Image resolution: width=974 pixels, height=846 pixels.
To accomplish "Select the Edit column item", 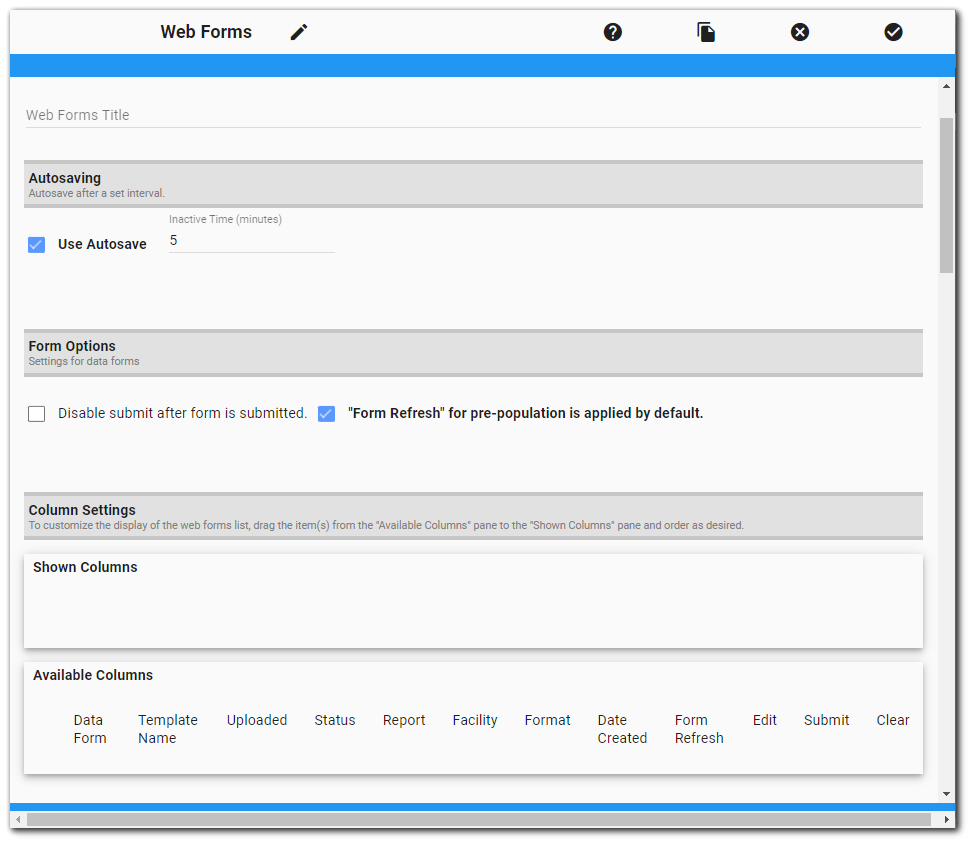I will pyautogui.click(x=765, y=721).
